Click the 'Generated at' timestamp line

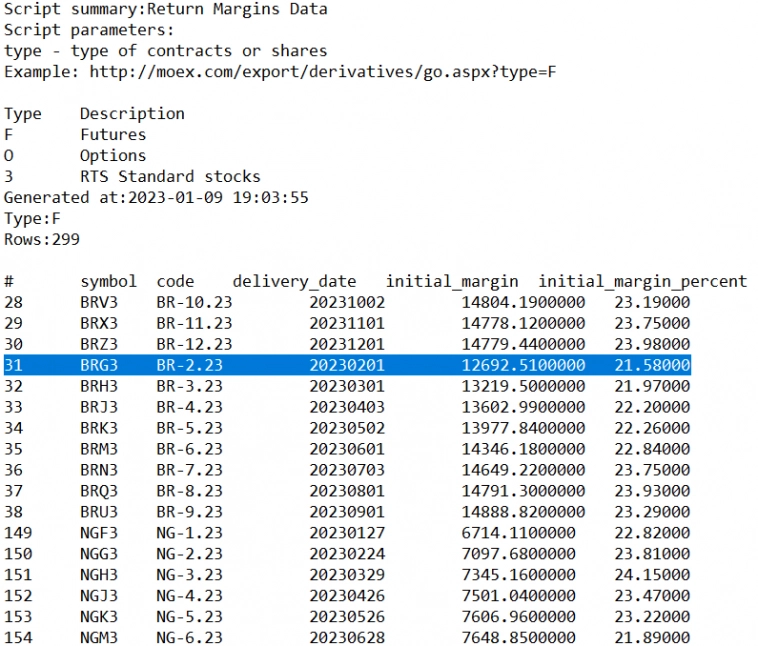point(156,197)
